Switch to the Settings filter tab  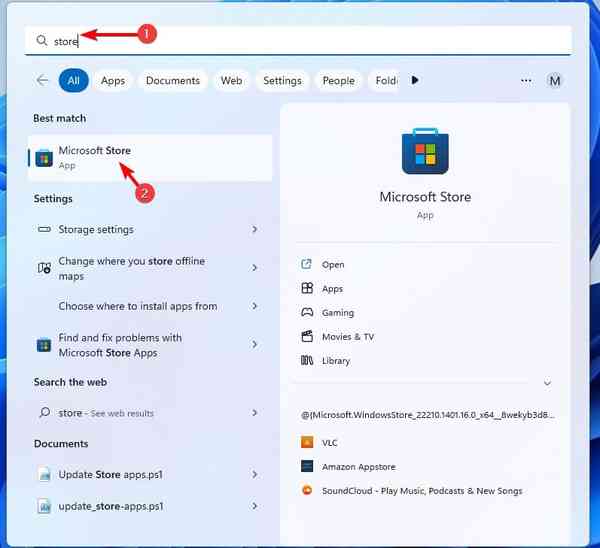click(x=282, y=81)
